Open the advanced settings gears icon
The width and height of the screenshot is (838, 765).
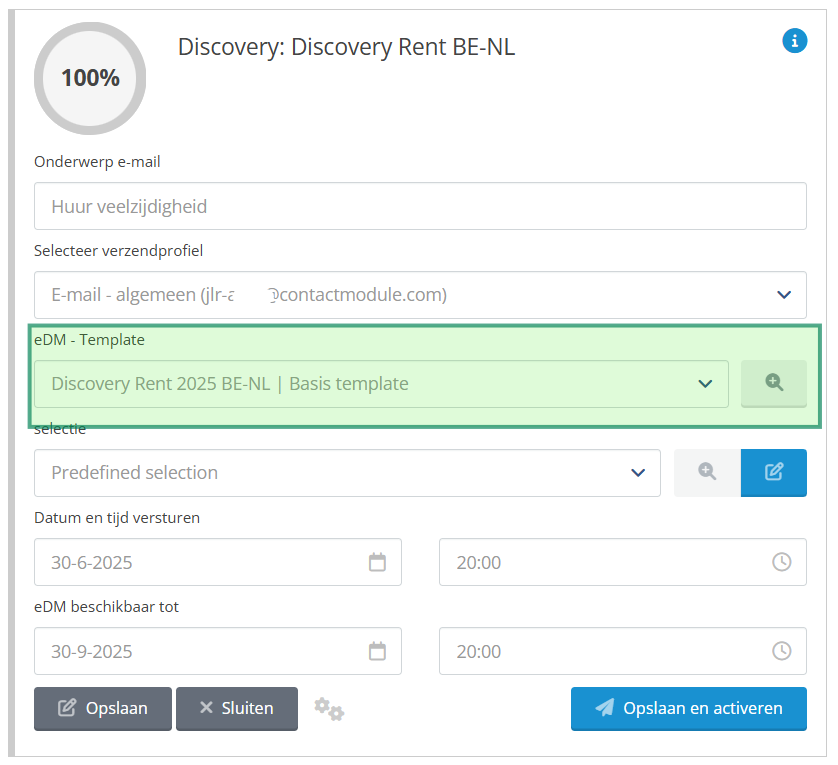329,709
